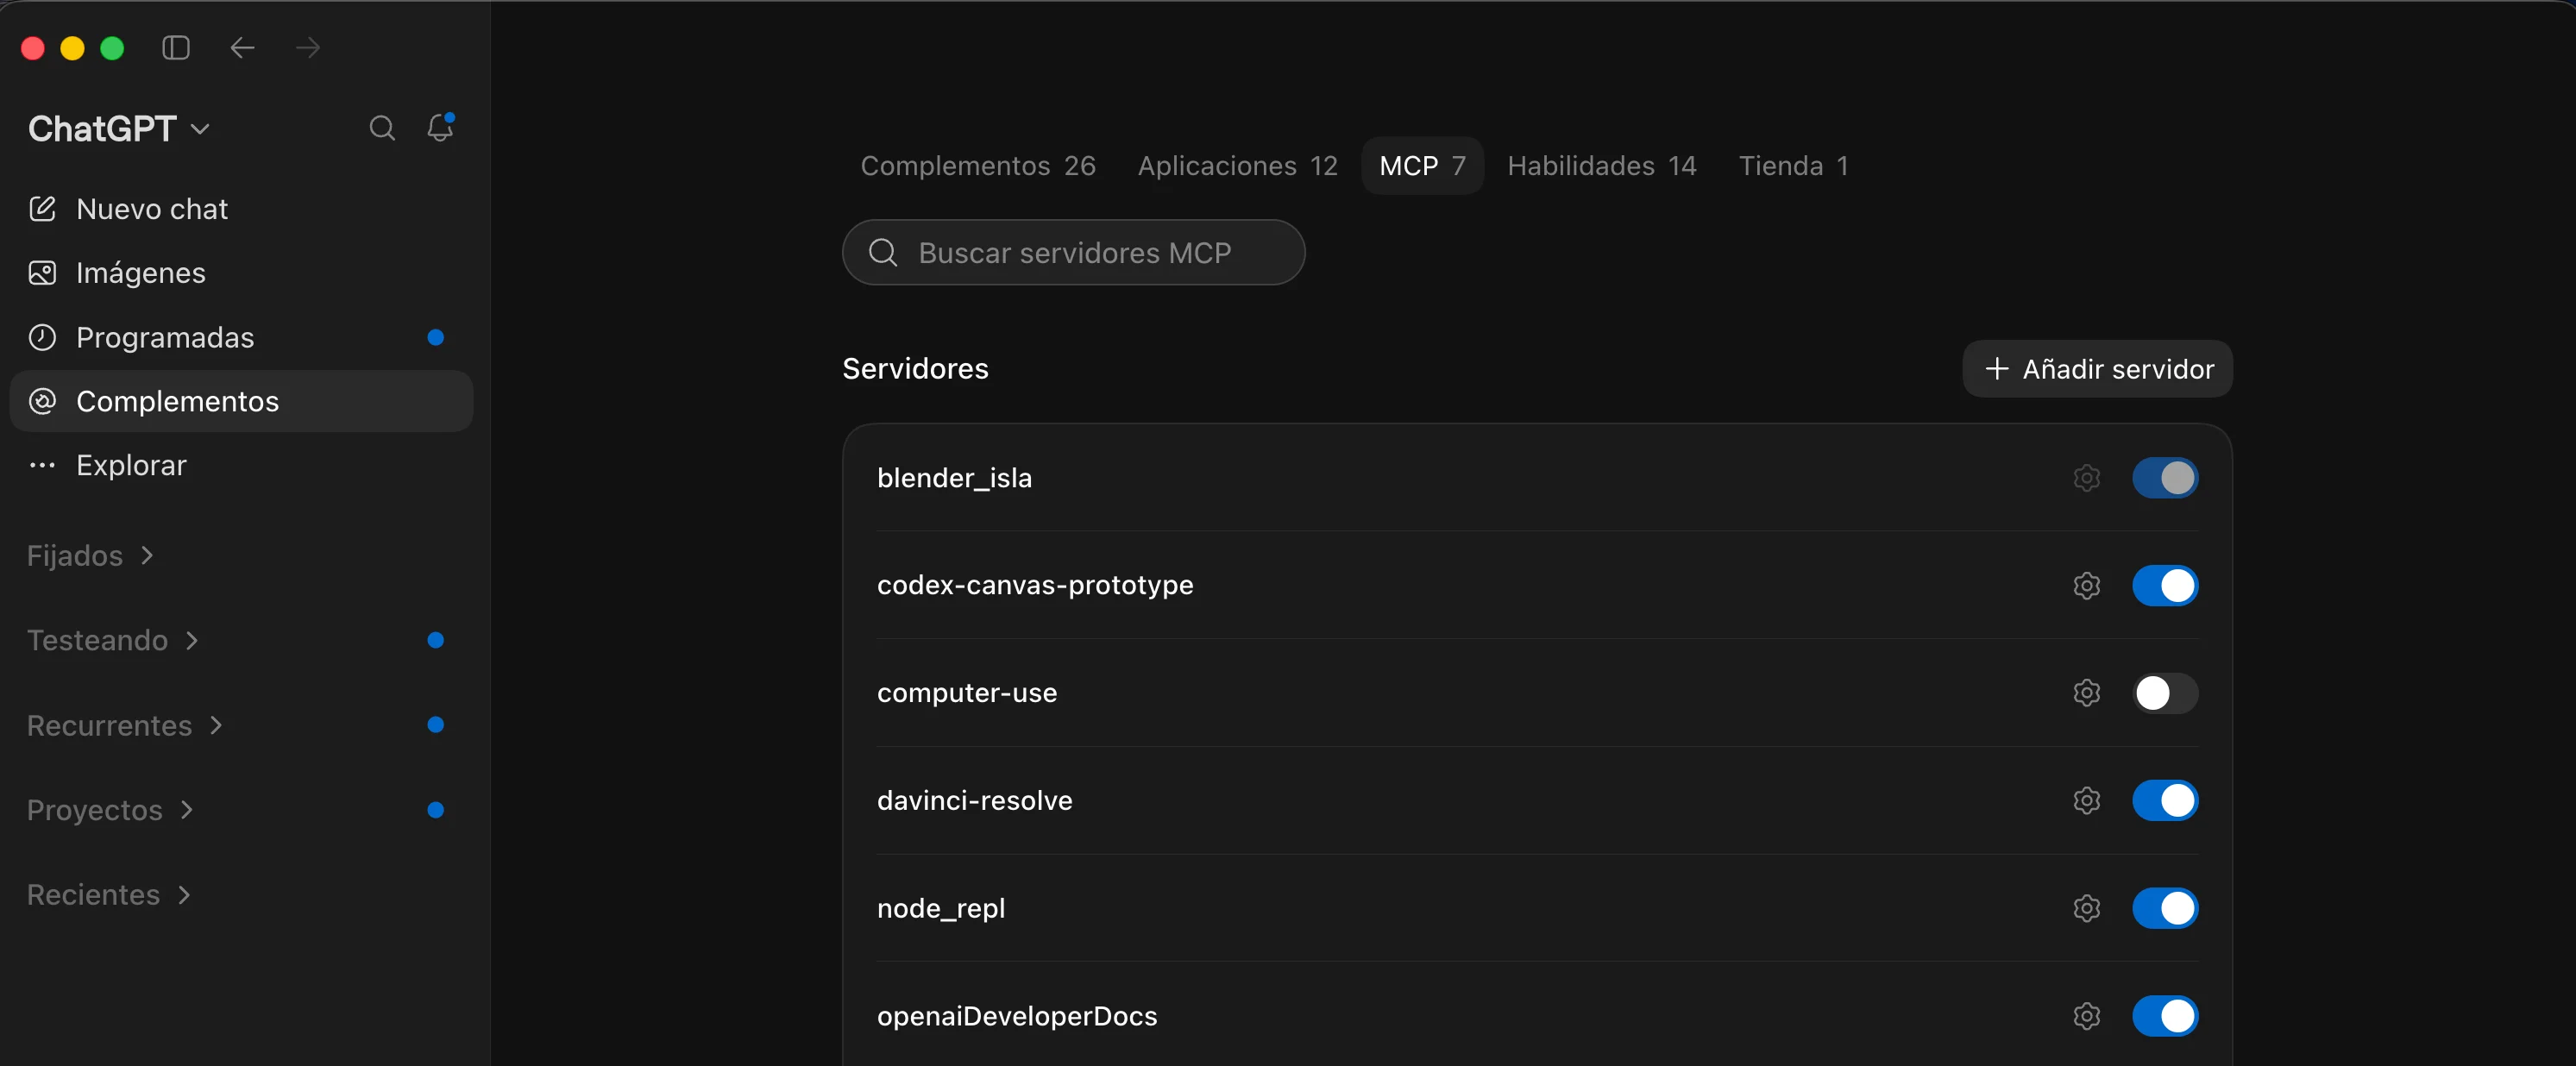Click the blue dot beside Proyectos

click(435, 810)
